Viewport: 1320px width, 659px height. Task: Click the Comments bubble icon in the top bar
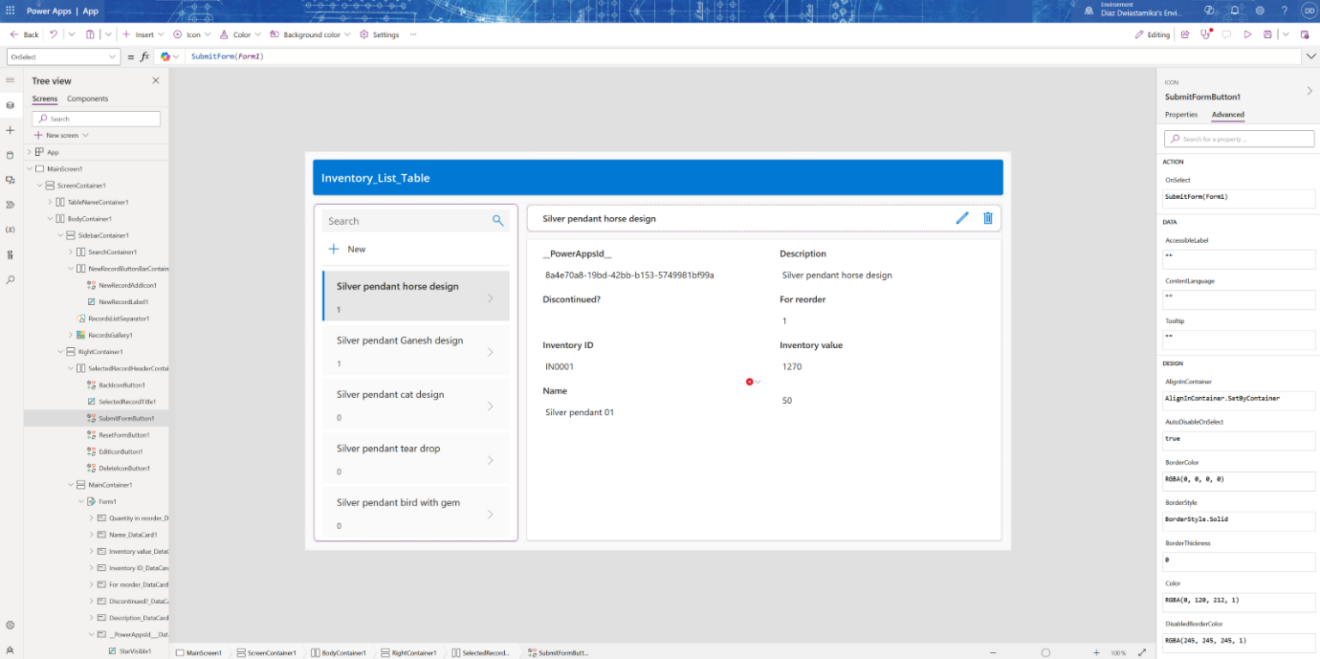tap(1227, 34)
